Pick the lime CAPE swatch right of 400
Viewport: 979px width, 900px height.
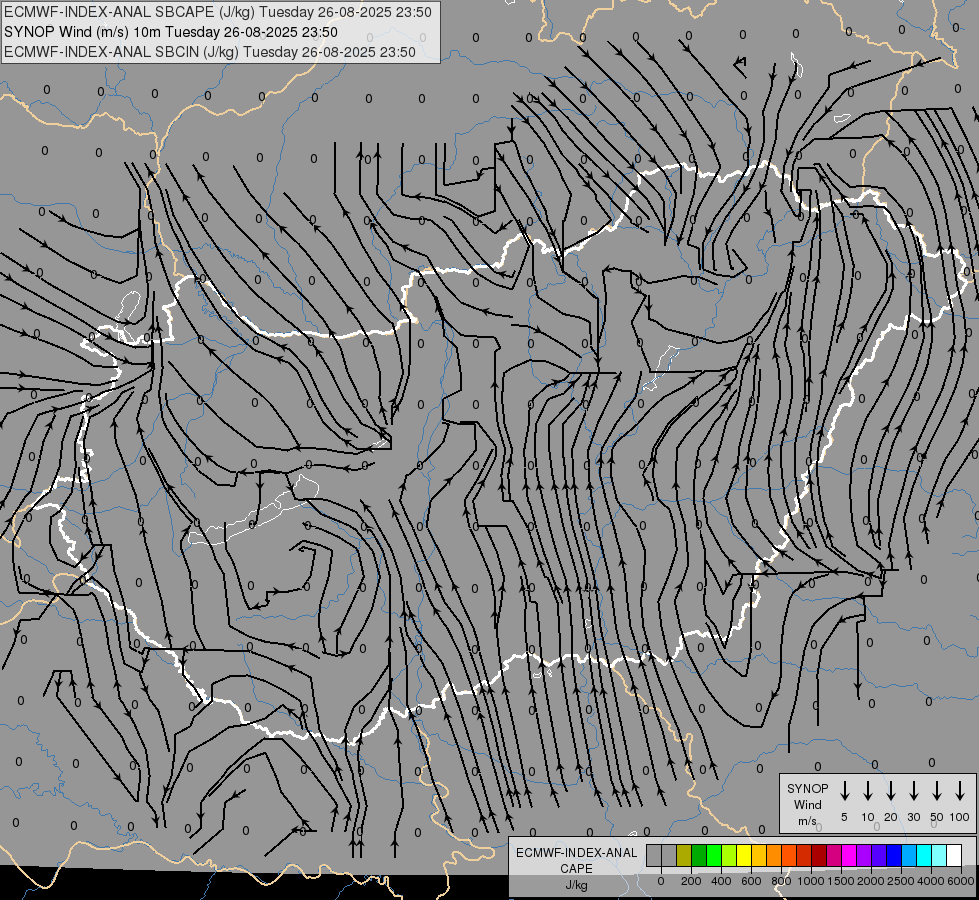[x=729, y=856]
